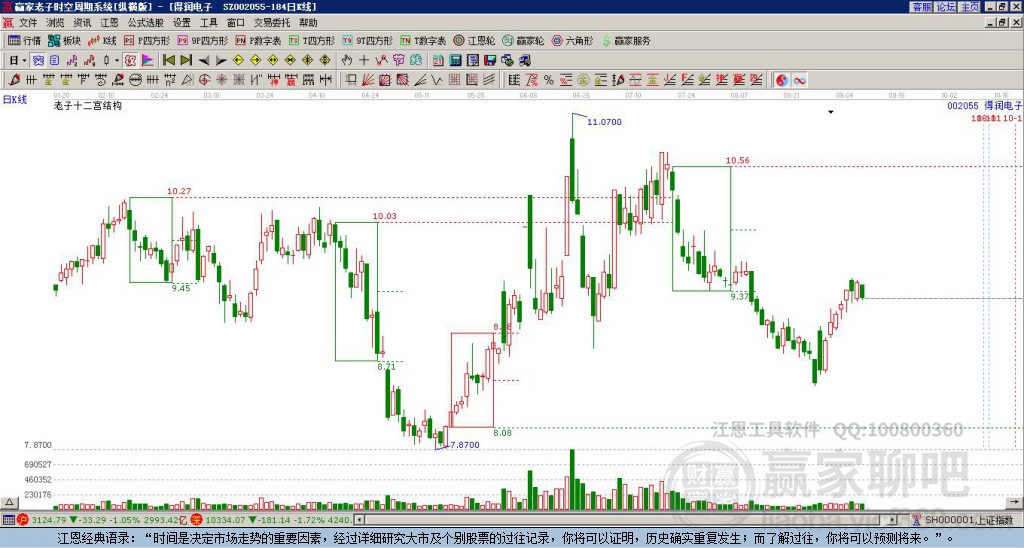Open the P数字表 number table
Screen dimensions: 1024x548
258,40
